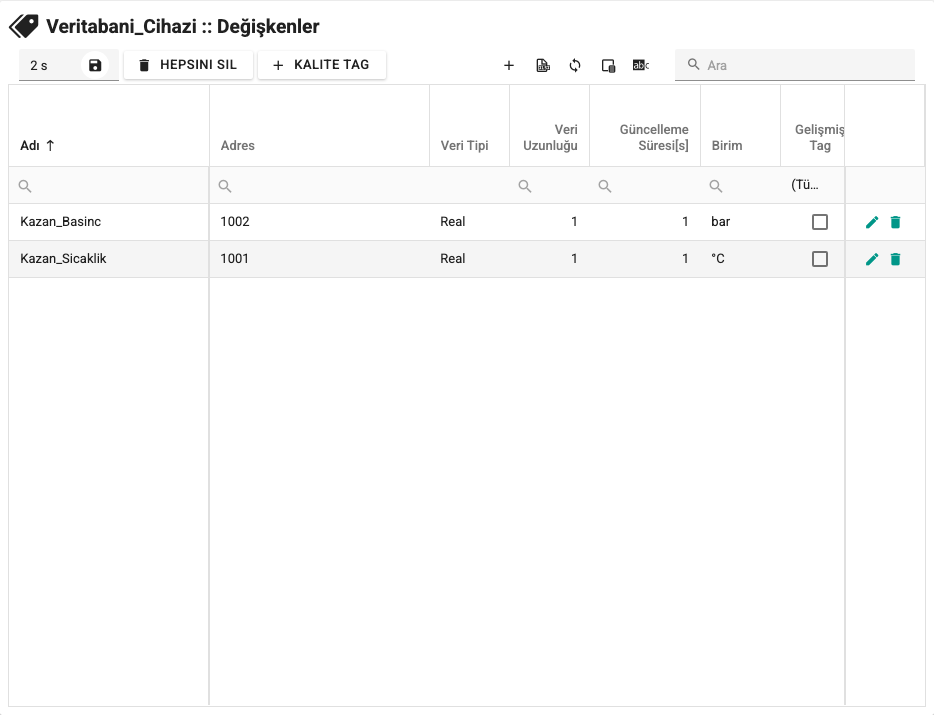The width and height of the screenshot is (934, 715).
Task: Click the Birim column filter field
Action: click(x=740, y=186)
